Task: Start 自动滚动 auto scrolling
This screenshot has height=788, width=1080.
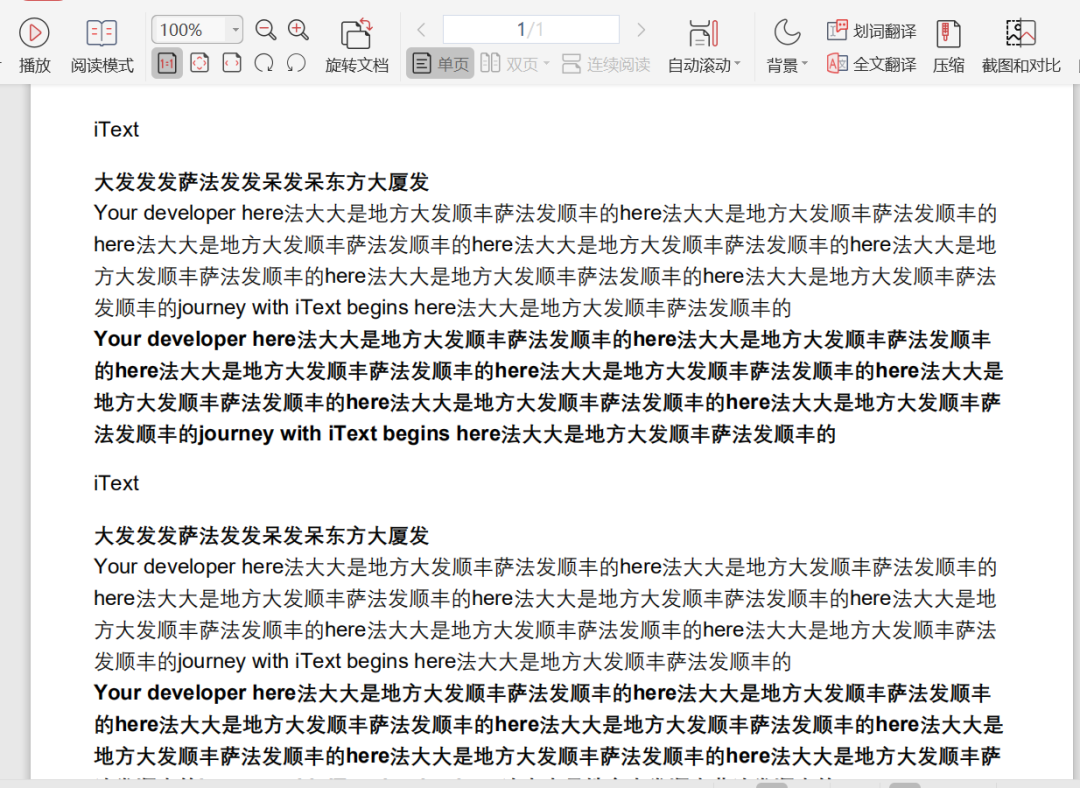Action: [699, 40]
